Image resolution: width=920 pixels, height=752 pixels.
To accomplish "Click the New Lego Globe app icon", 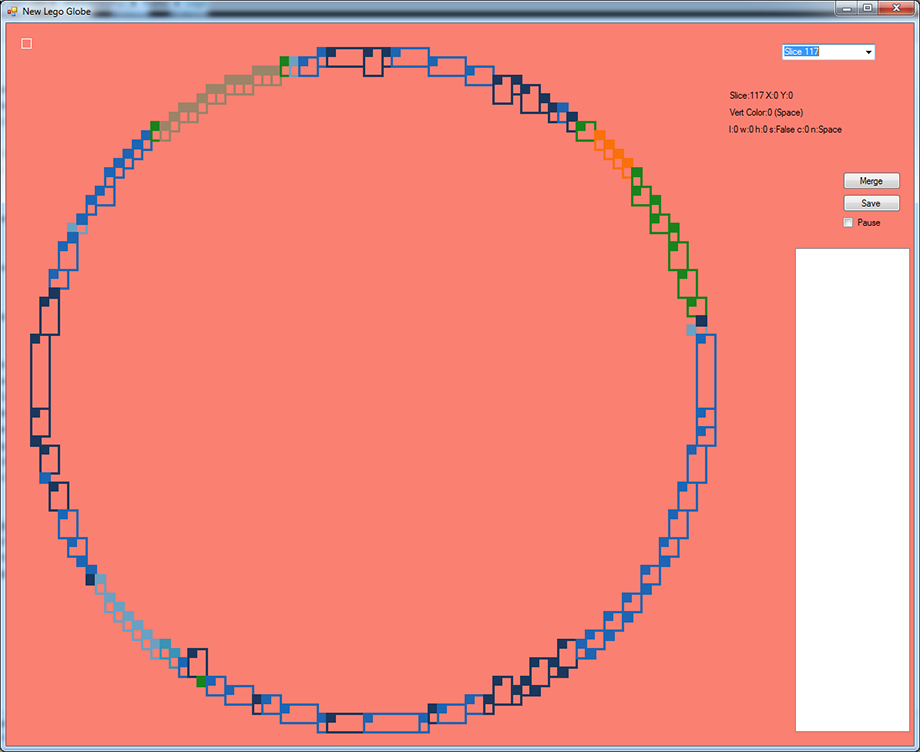I will (x=12, y=9).
